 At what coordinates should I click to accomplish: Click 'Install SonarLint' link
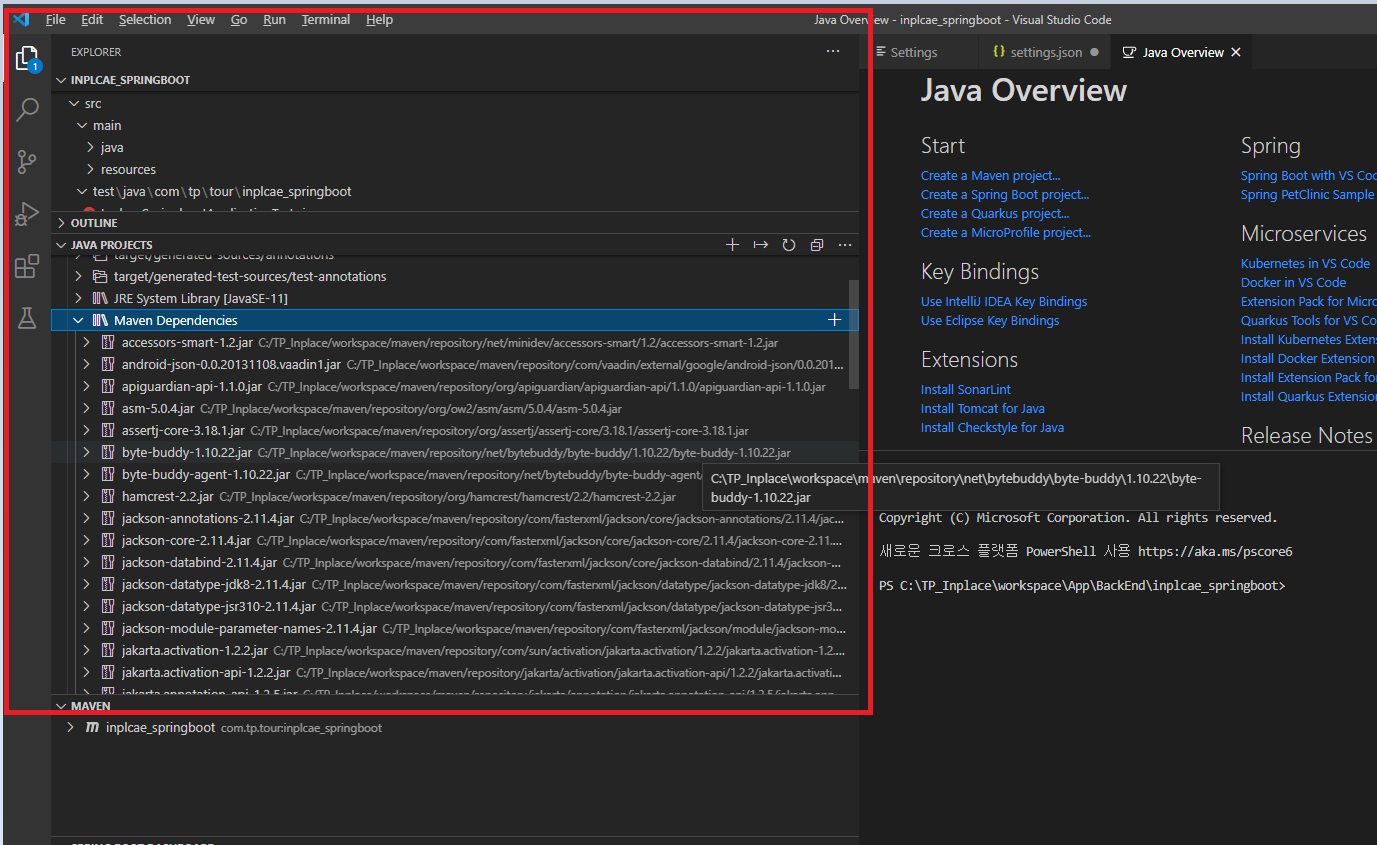point(966,389)
